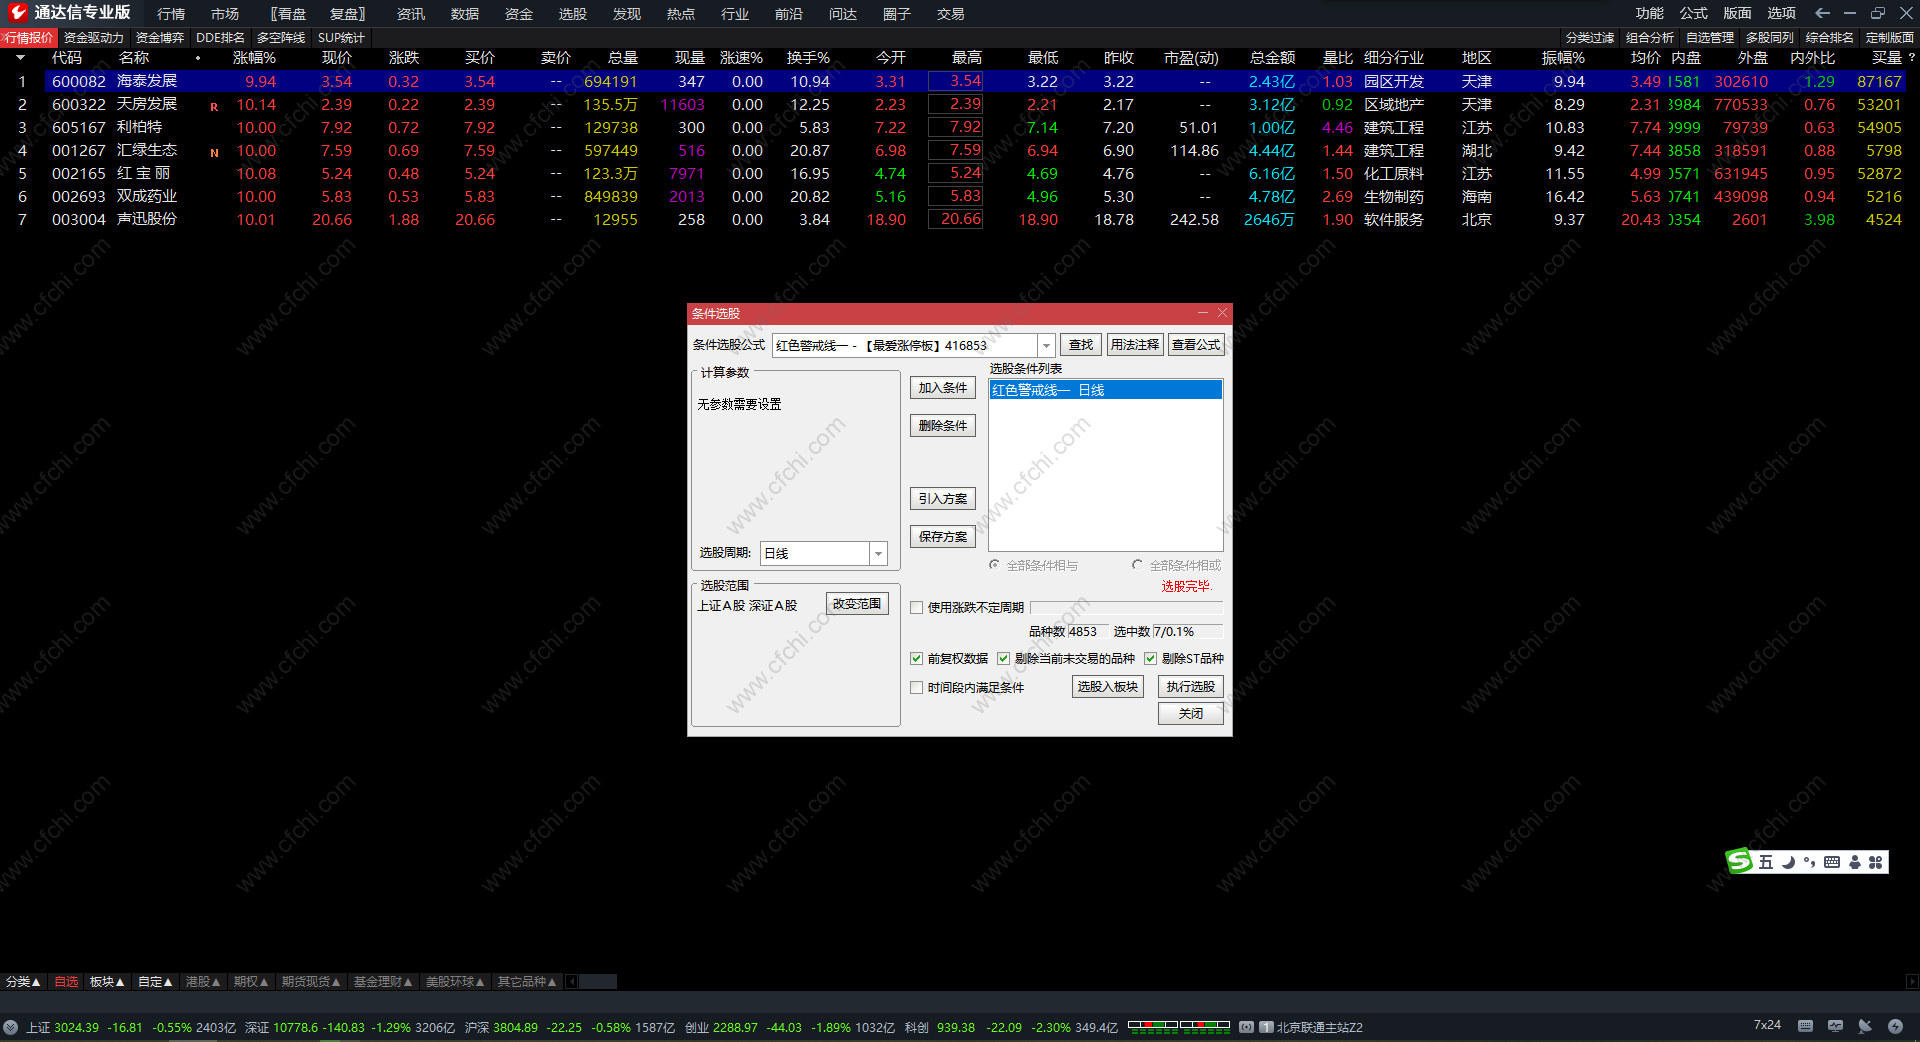Click the R marker on 天房发展 row
The width and height of the screenshot is (1920, 1042).
pyautogui.click(x=214, y=107)
